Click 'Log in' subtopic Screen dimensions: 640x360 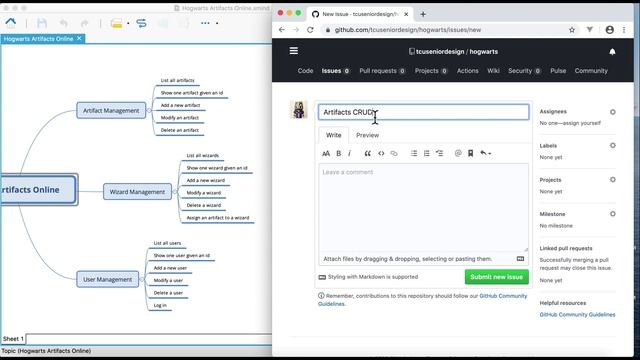(x=160, y=305)
